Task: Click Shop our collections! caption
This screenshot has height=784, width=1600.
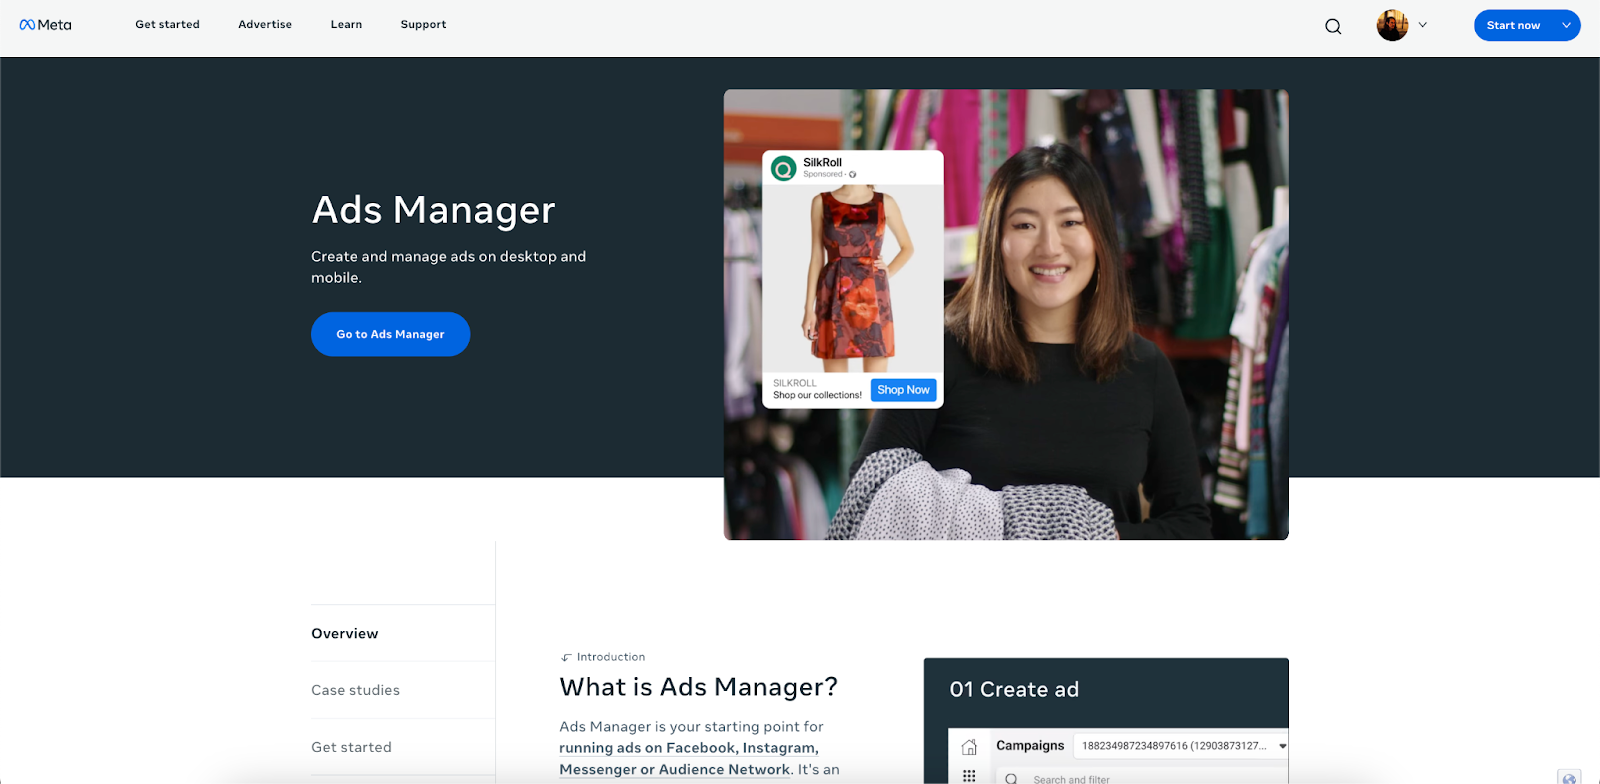Action: tap(817, 395)
